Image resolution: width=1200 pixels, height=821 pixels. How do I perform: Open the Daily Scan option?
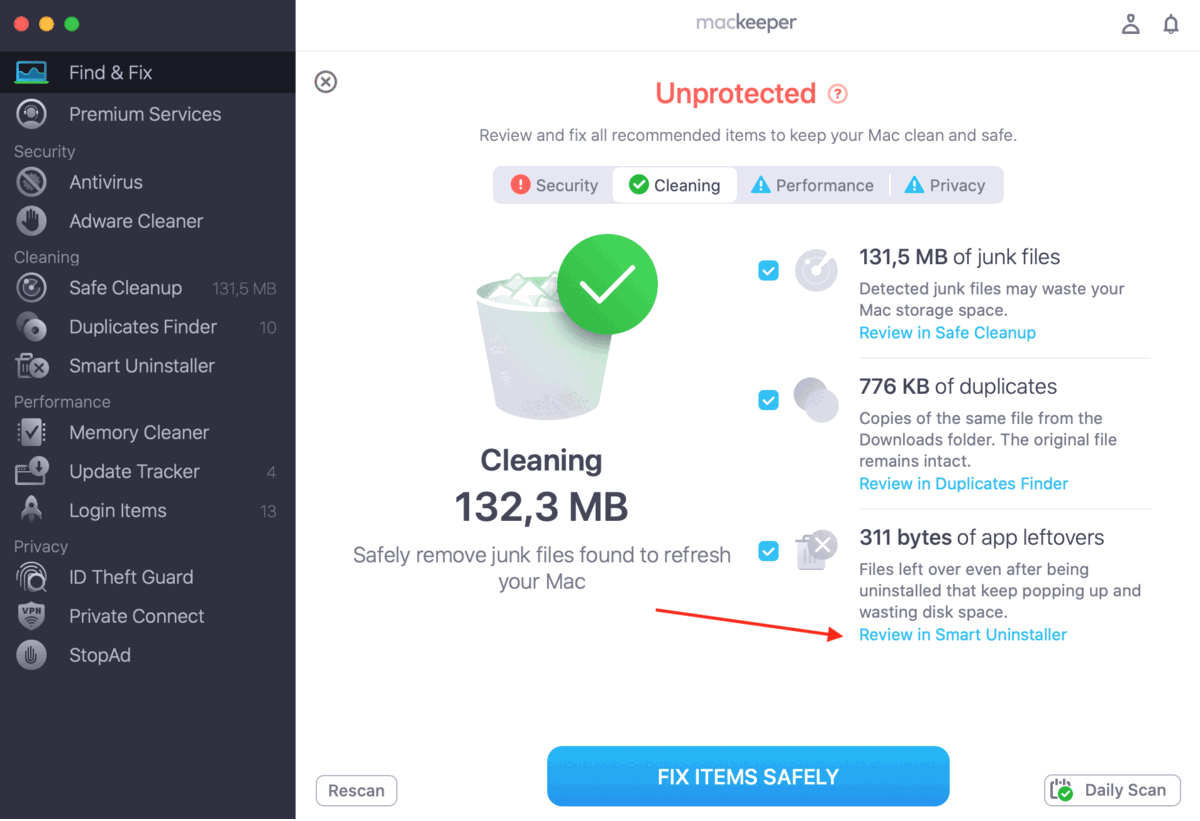tap(1112, 790)
